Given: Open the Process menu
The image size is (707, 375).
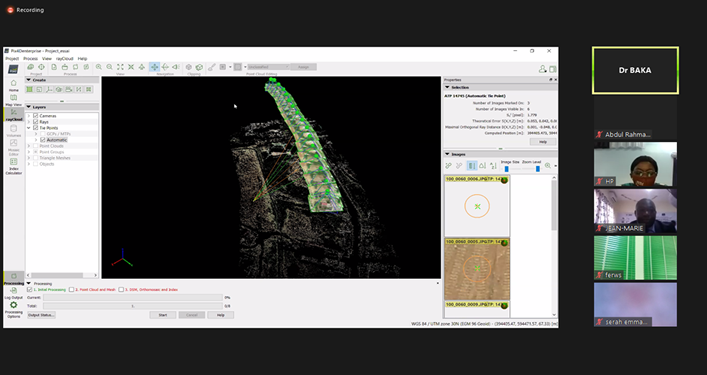Looking at the screenshot, I should point(31,59).
